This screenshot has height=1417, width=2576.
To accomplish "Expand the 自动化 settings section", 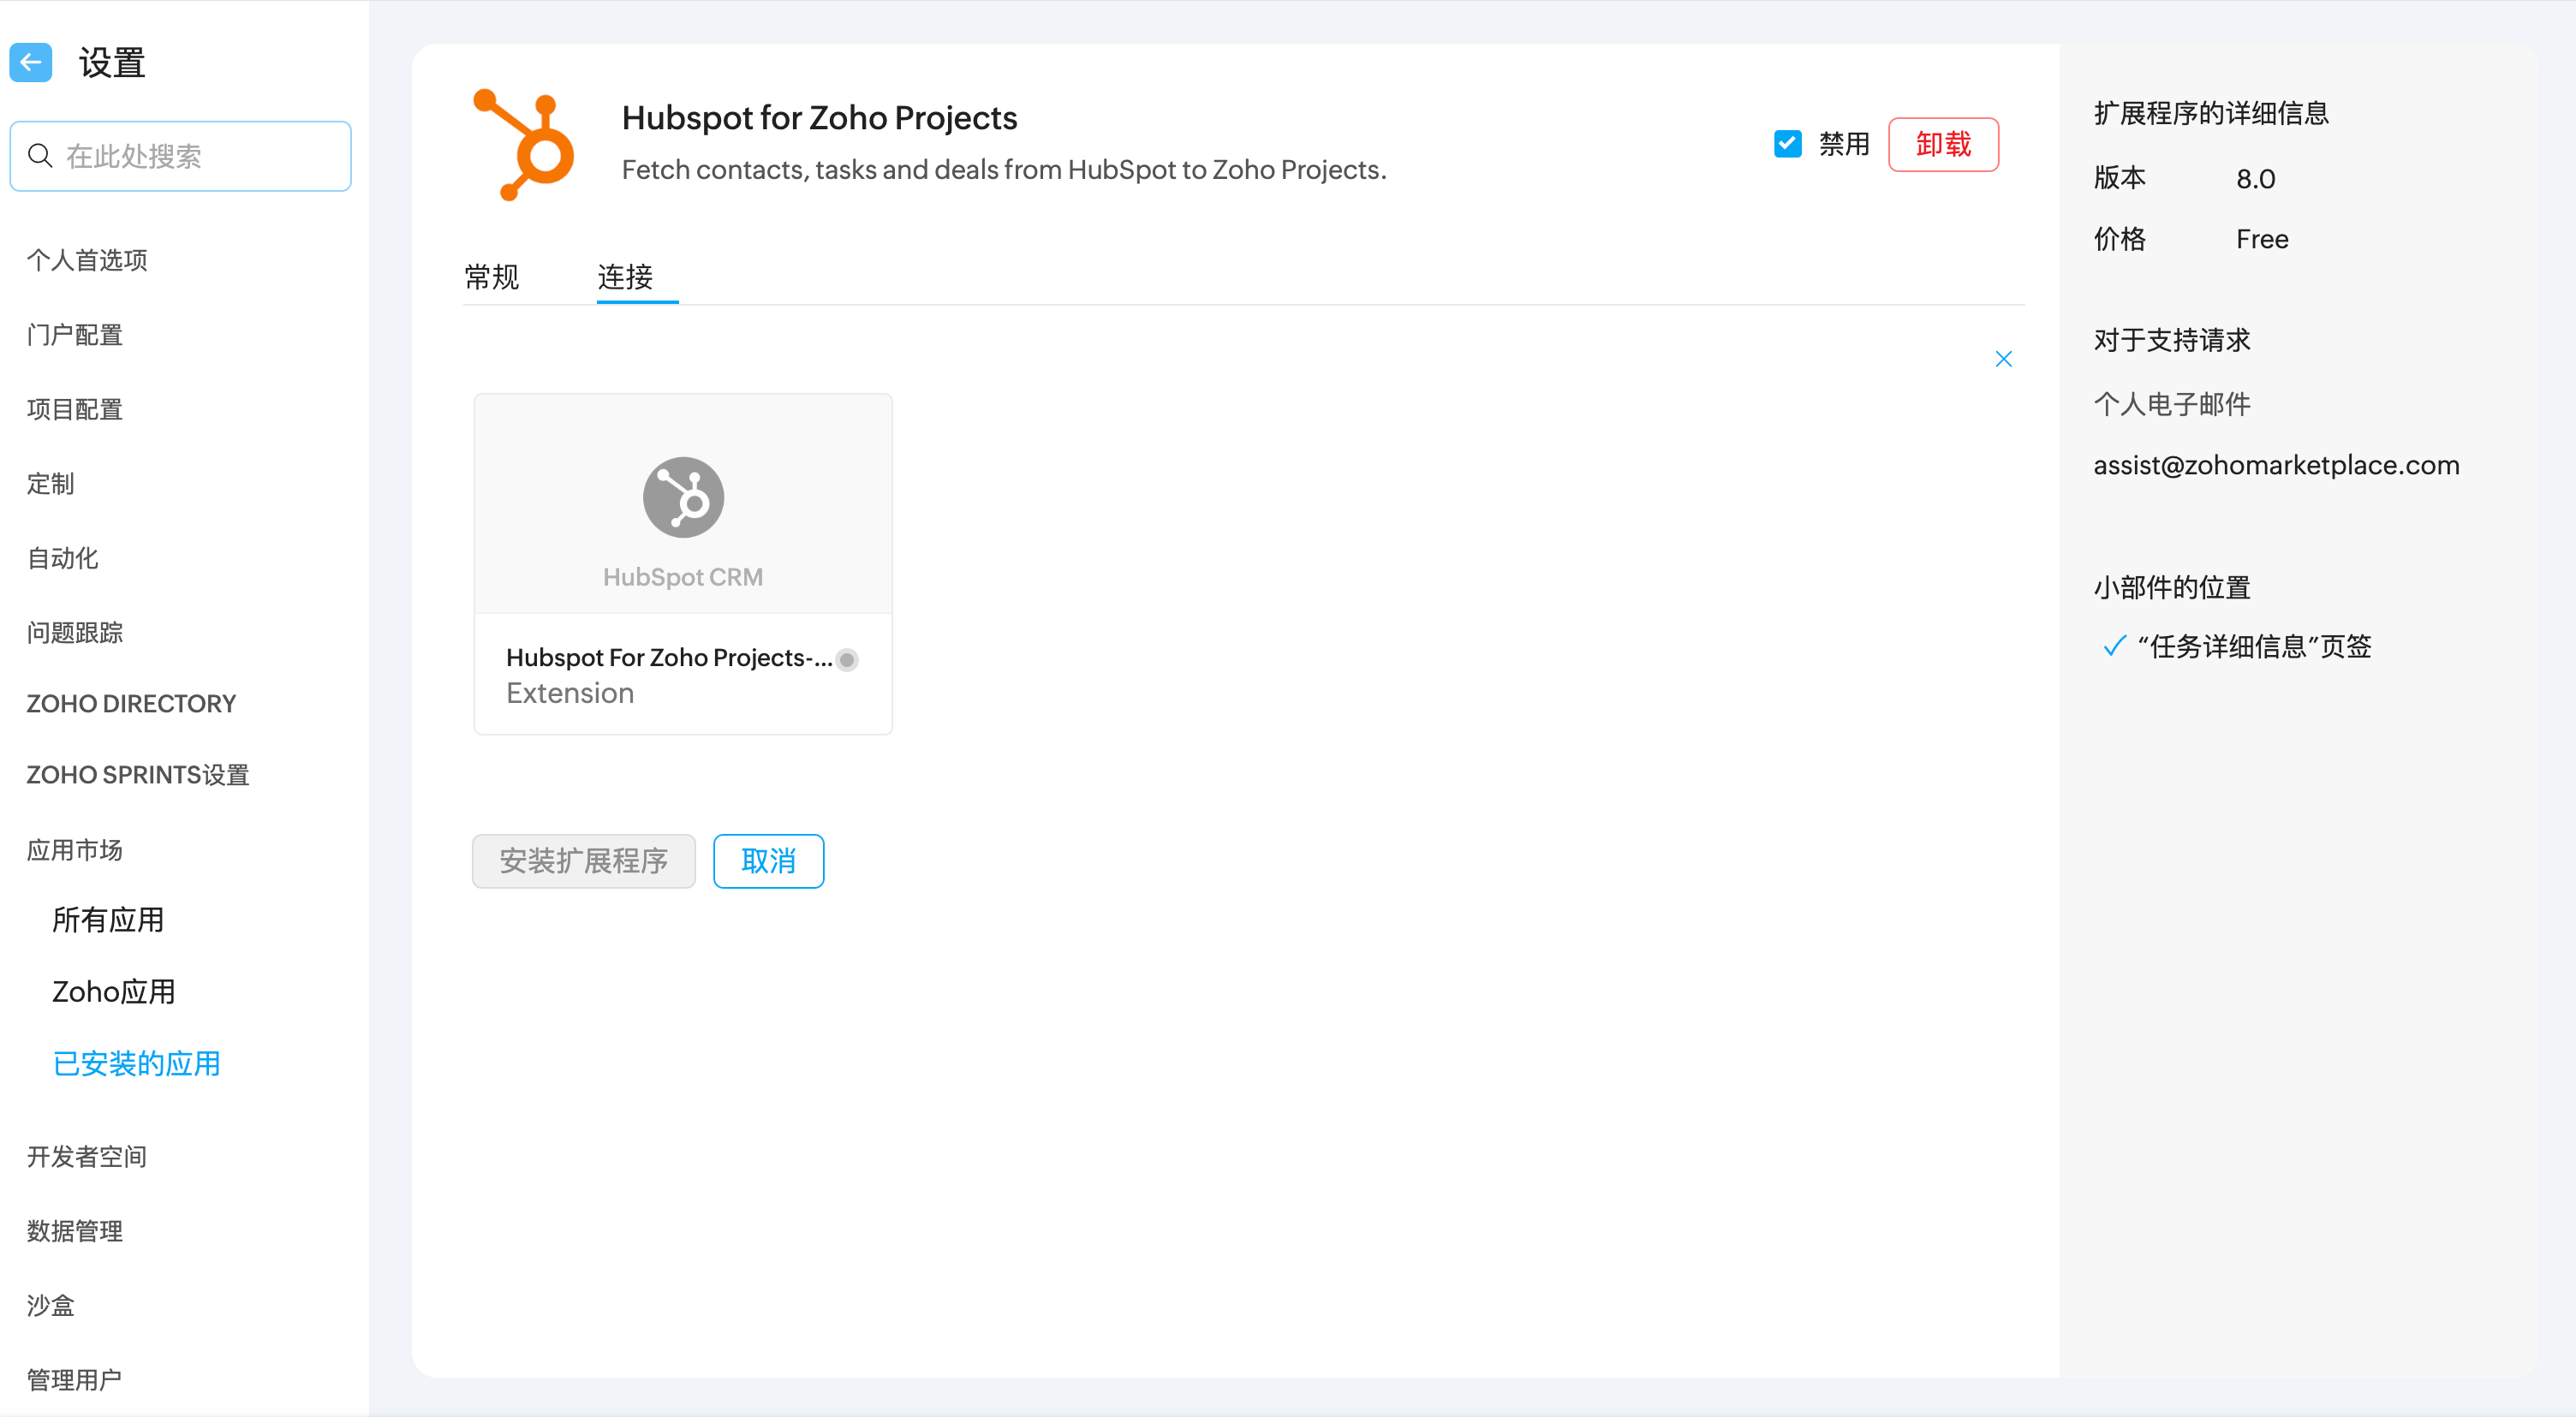I will tap(63, 558).
